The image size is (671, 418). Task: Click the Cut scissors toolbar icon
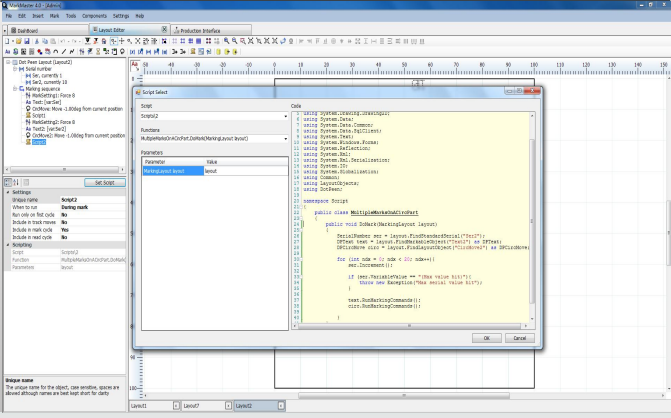37,41
